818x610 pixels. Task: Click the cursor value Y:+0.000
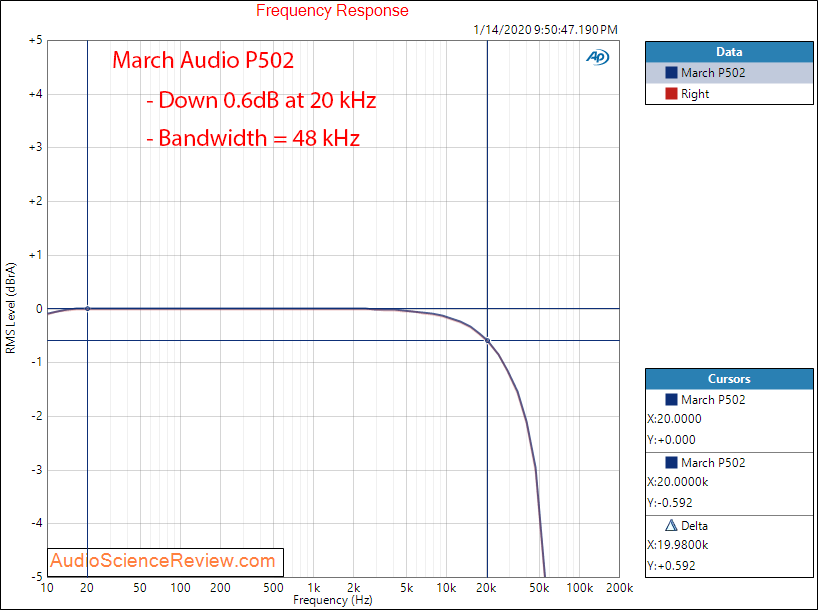tap(671, 440)
